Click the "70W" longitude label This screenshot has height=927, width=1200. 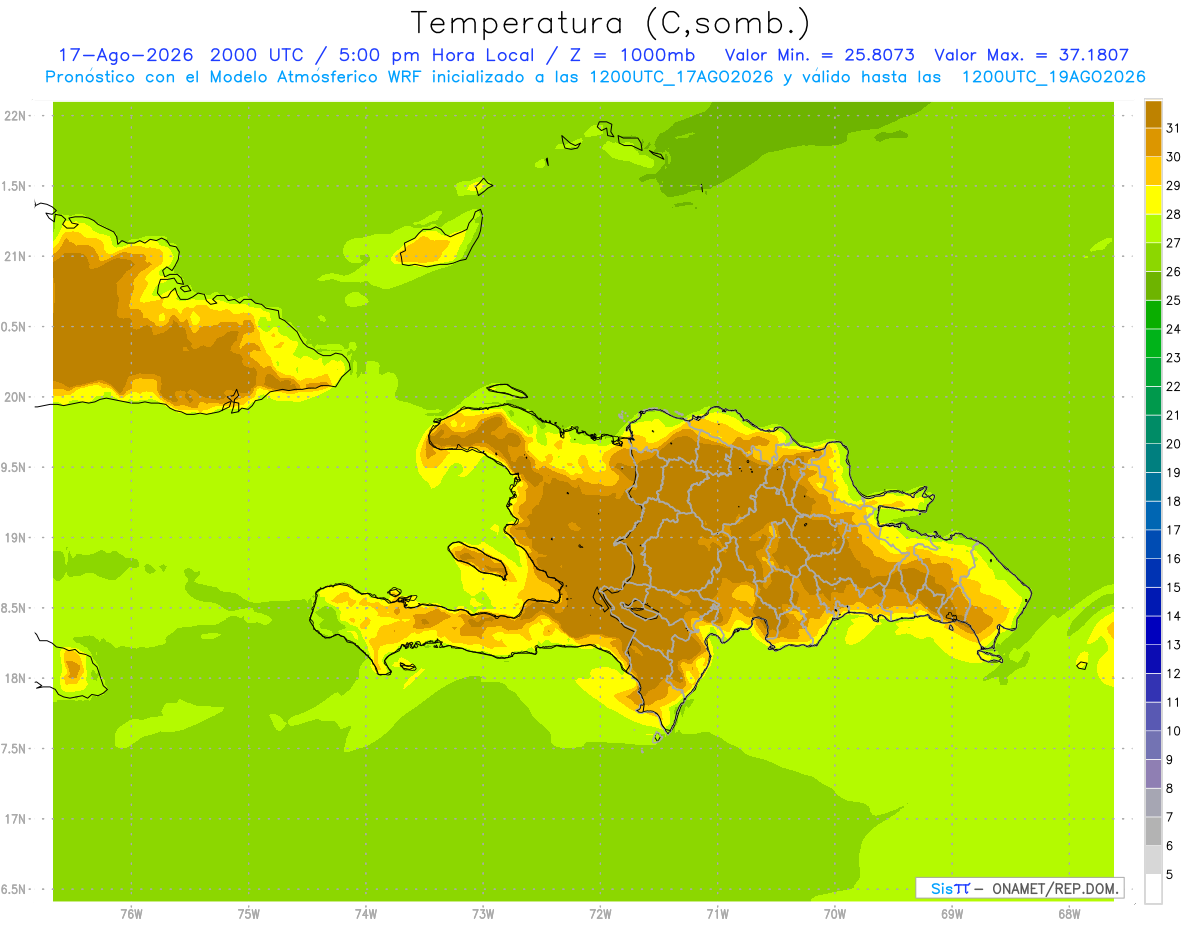(834, 914)
